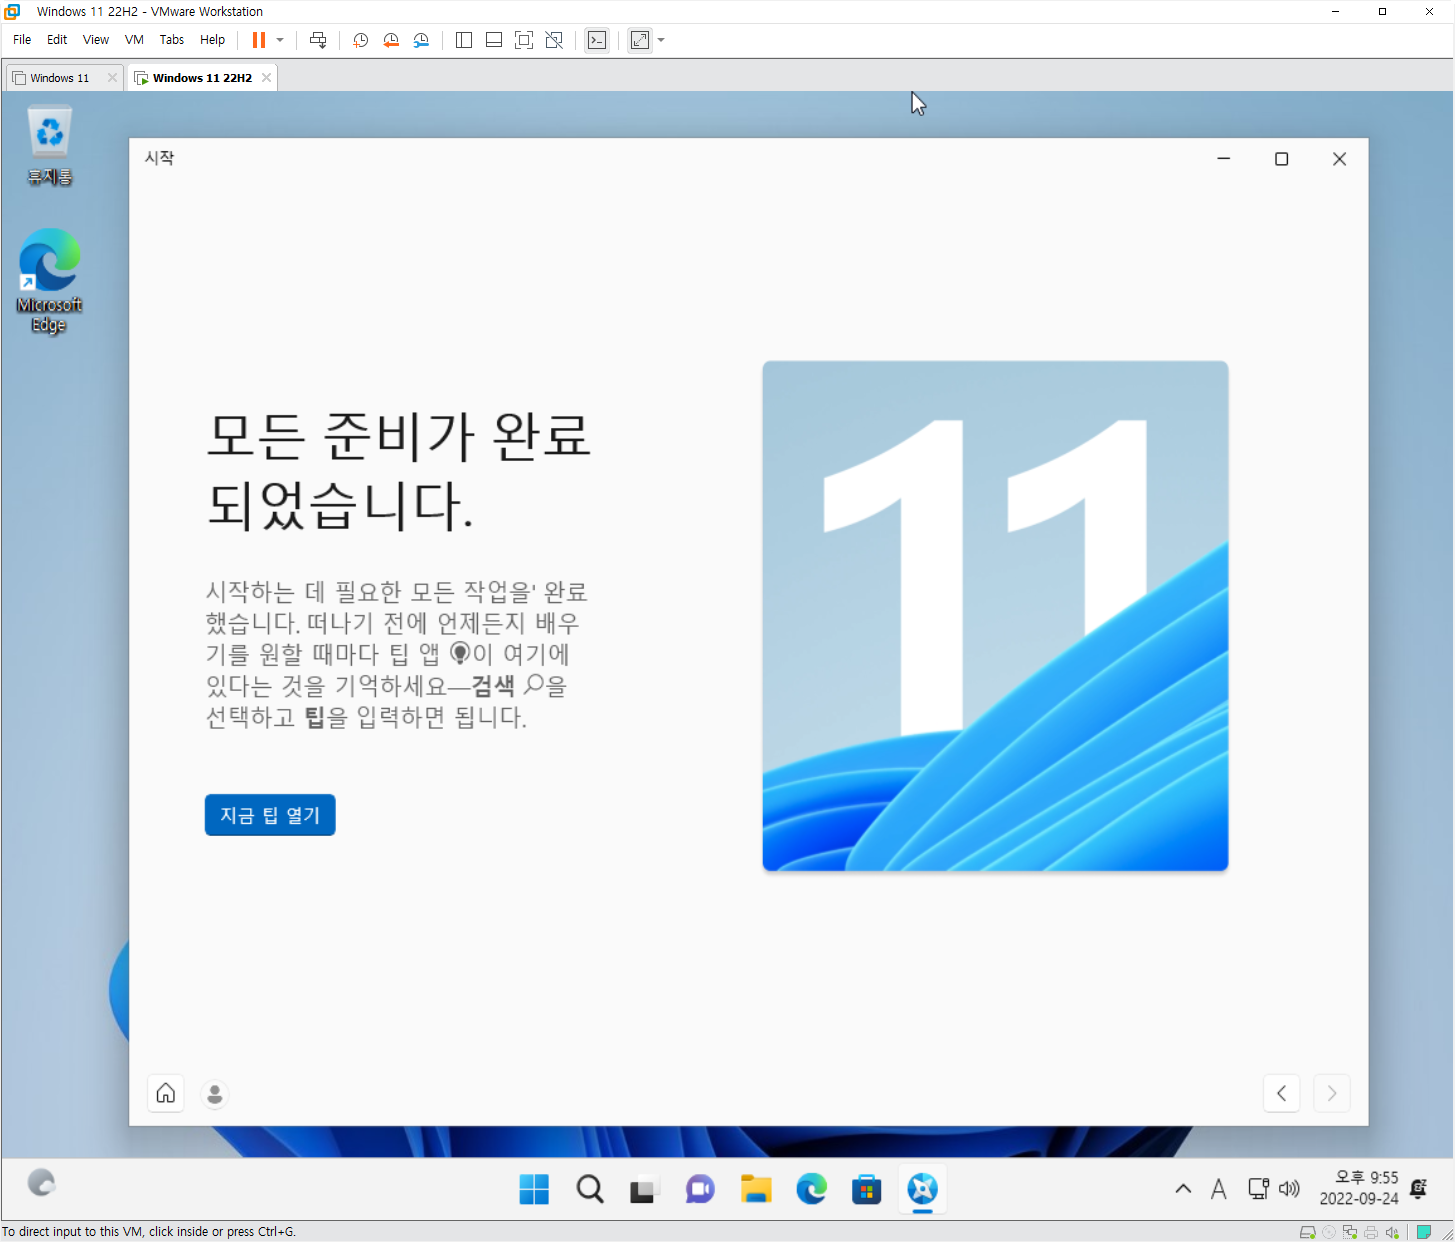Open the Windows Start menu
The width and height of the screenshot is (1455, 1242).
pos(534,1189)
